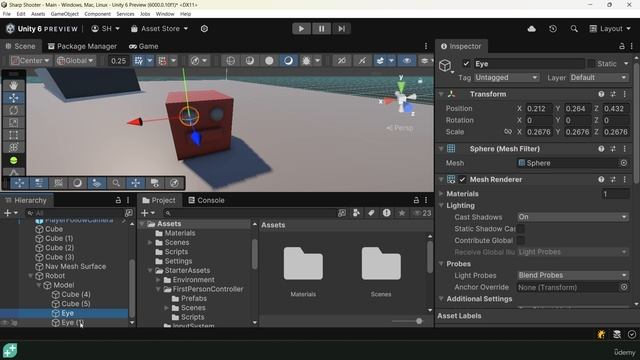Viewport: 640px width, 360px height.
Task: Click the Scale Z value field
Action: (616, 132)
